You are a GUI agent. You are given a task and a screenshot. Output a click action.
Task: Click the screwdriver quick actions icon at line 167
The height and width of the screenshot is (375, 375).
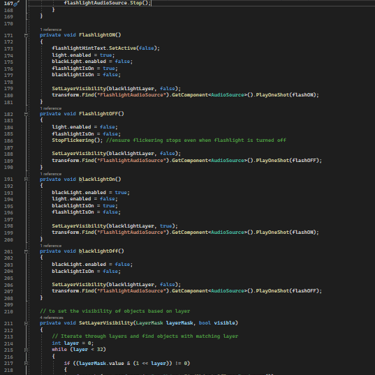click(x=16, y=3)
